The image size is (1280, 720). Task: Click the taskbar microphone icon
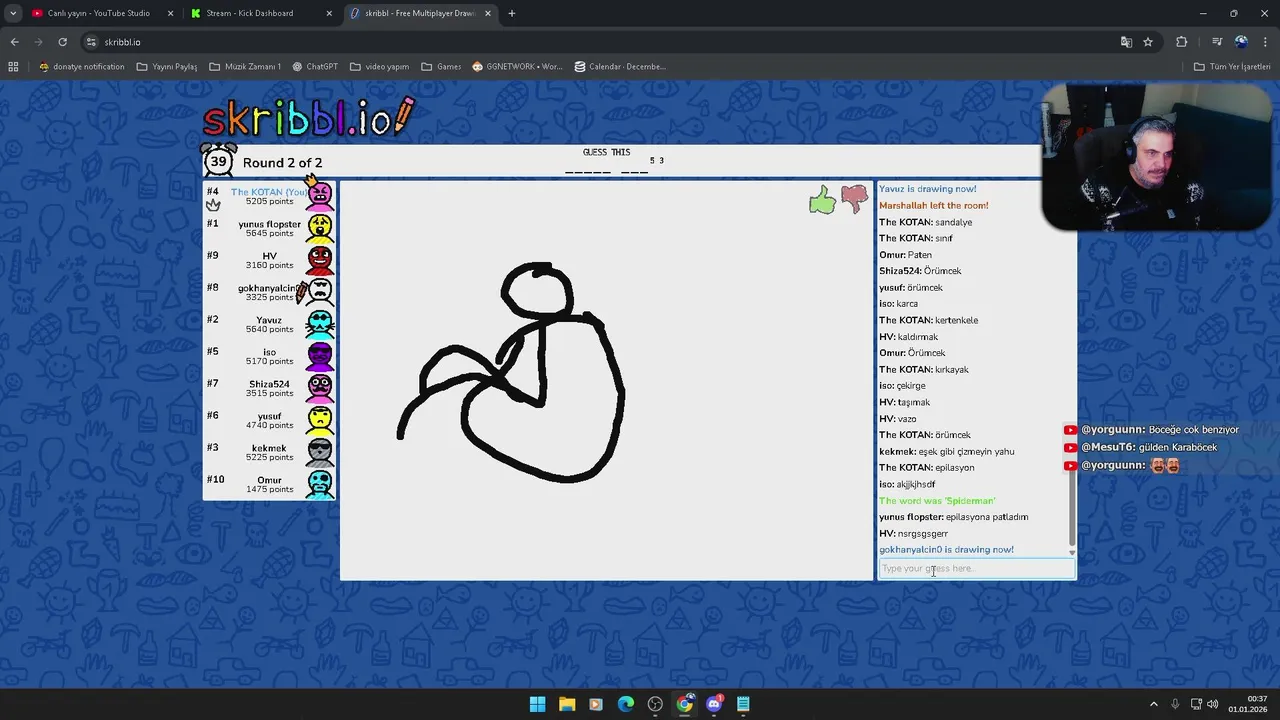(x=1176, y=704)
